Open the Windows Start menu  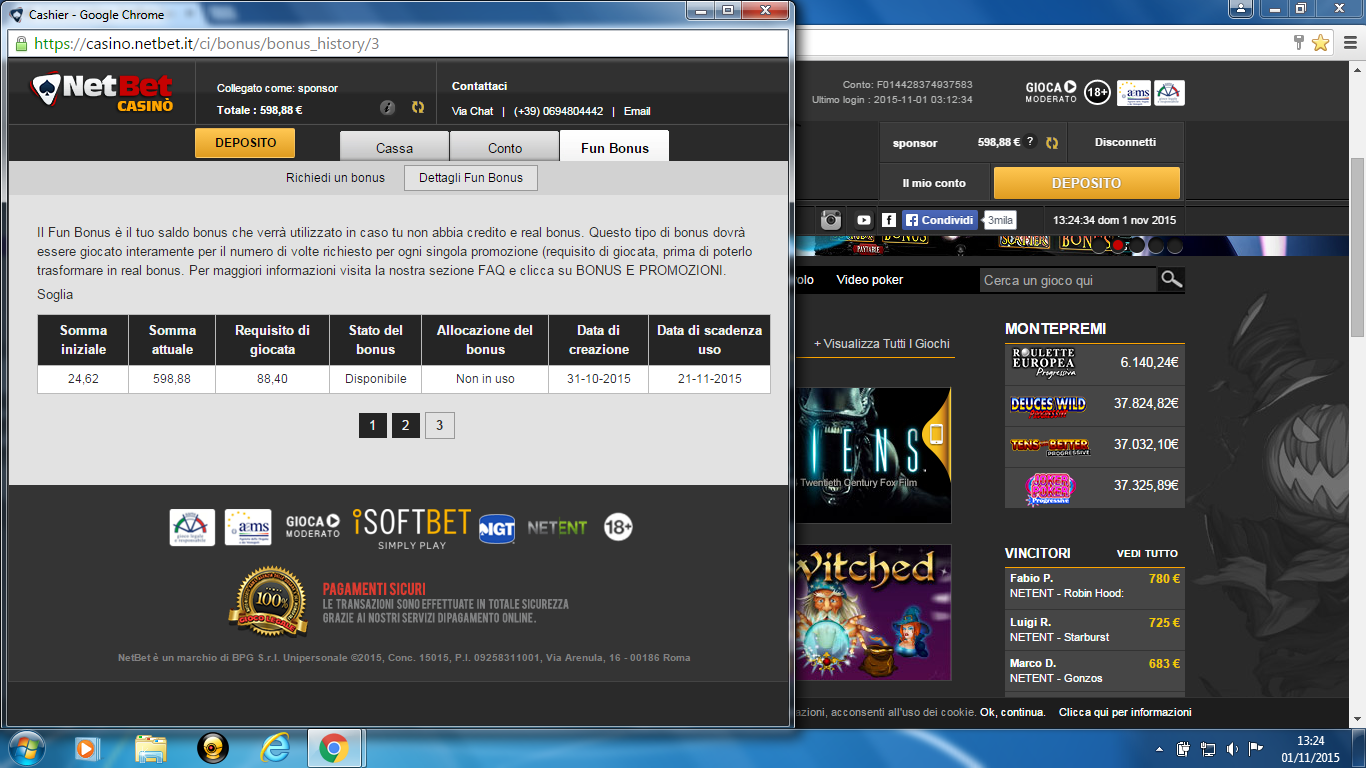[25, 747]
